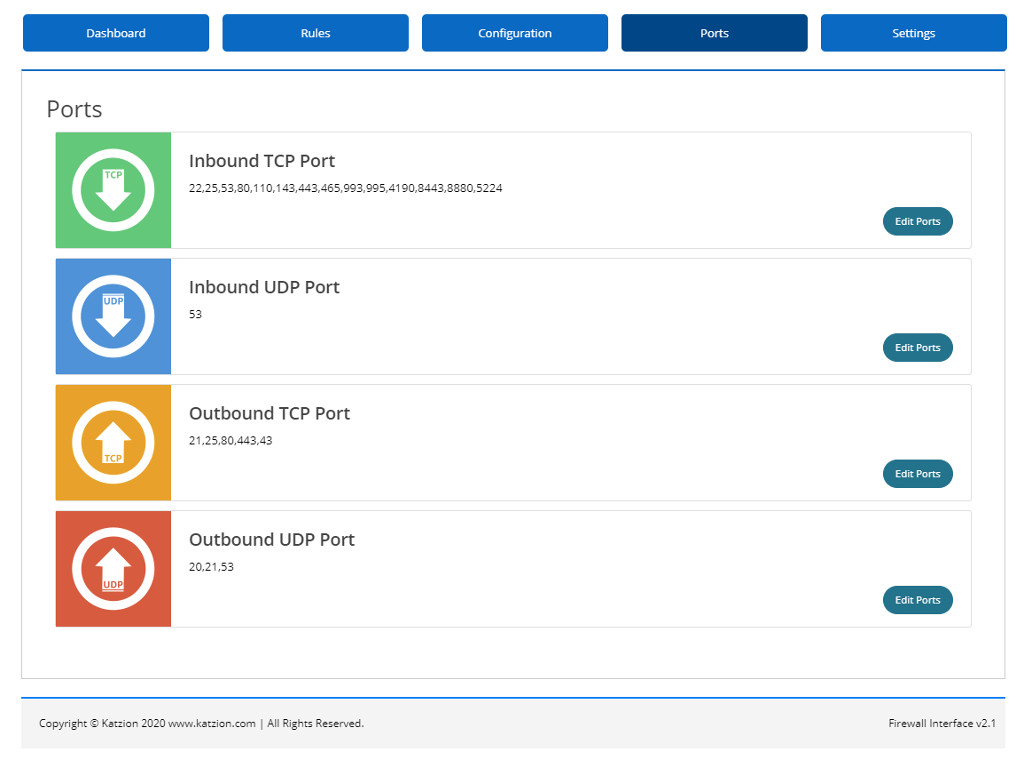This screenshot has width=1024, height=768.
Task: Edit Ports for Inbound UDP Port
Action: click(917, 347)
